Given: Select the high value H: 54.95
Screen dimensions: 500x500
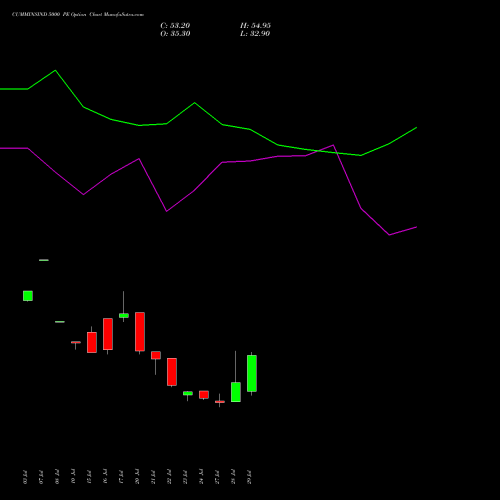Looking at the screenshot, I should (x=255, y=26).
